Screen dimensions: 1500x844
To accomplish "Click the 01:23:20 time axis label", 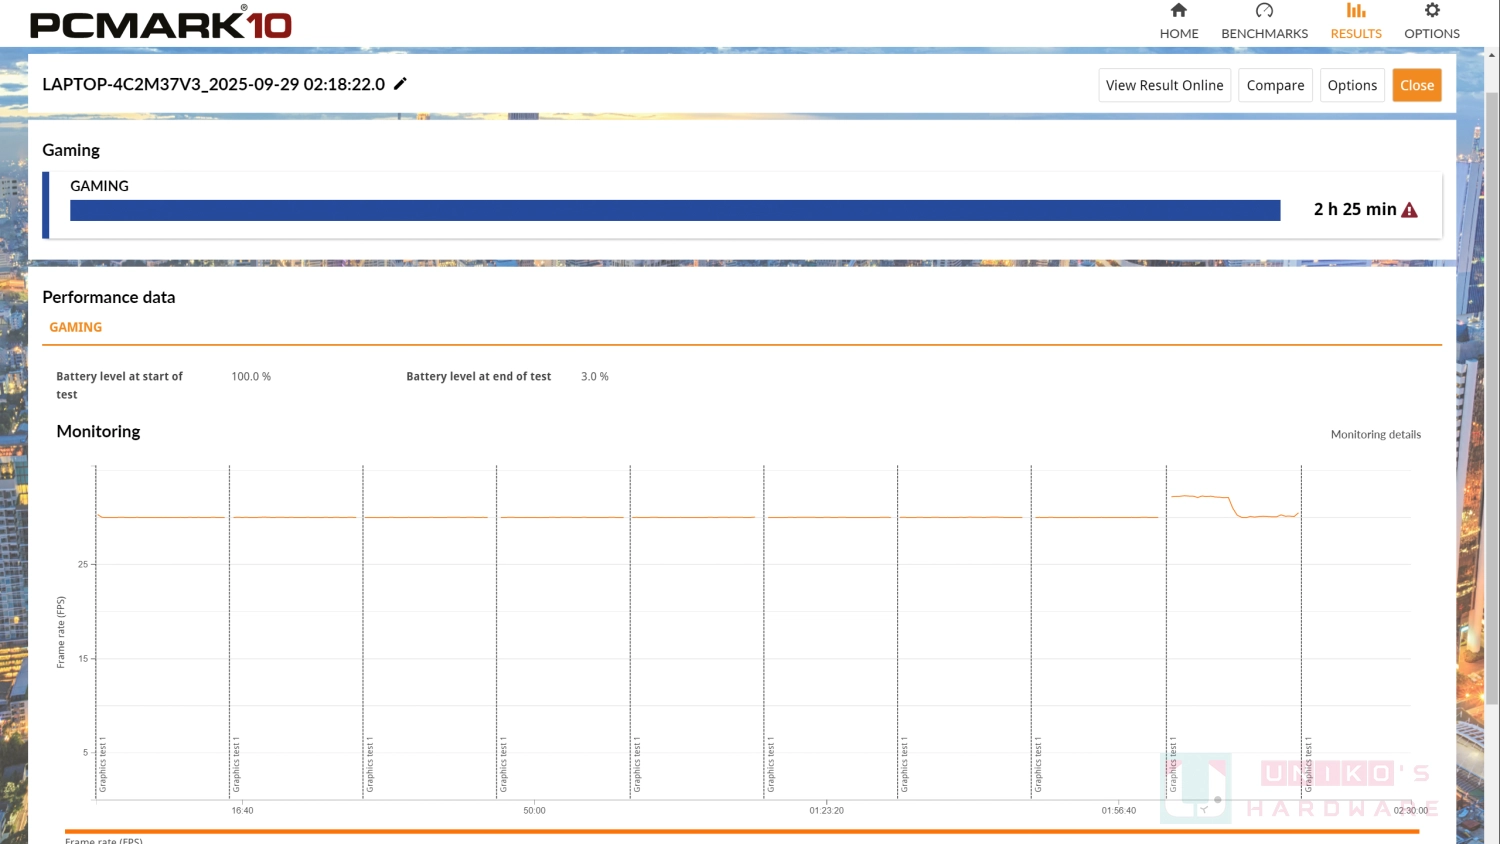I will (826, 810).
